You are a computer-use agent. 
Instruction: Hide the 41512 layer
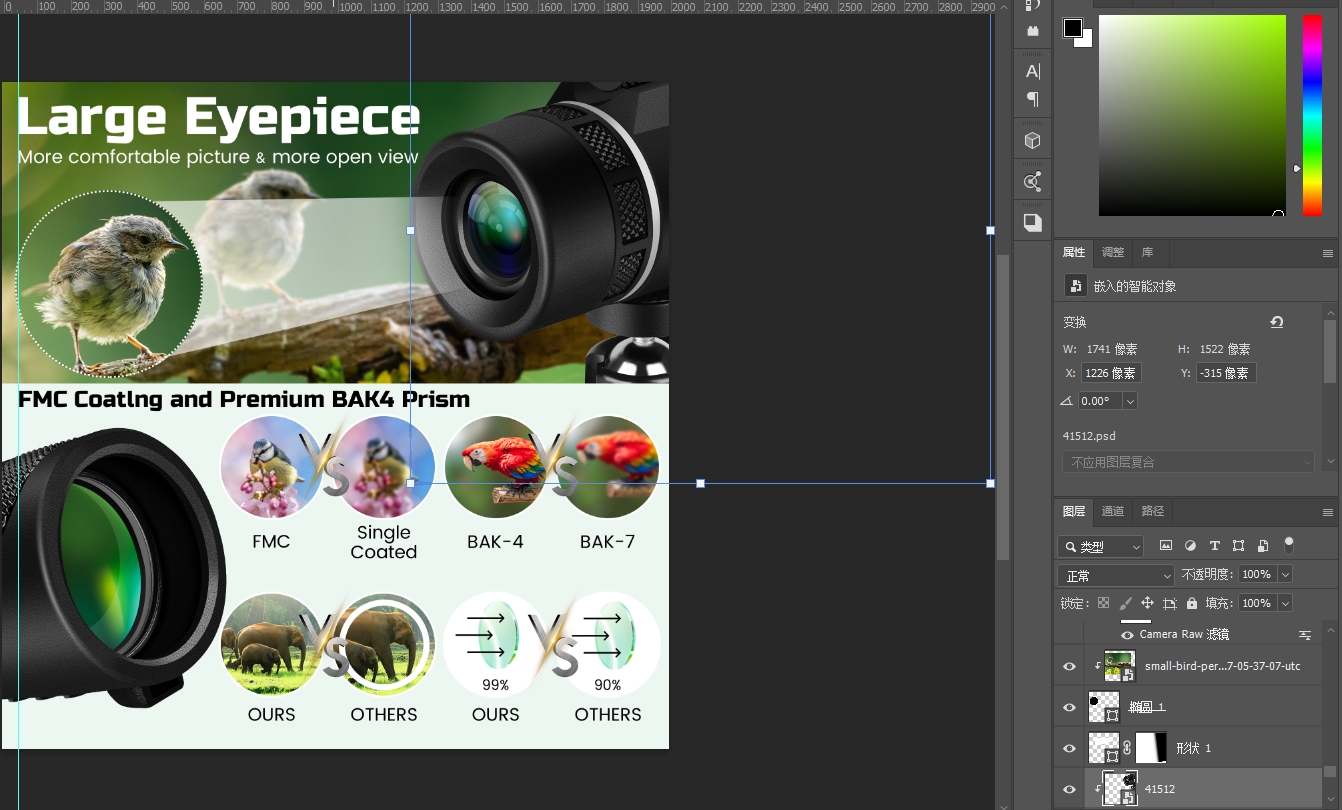1069,789
